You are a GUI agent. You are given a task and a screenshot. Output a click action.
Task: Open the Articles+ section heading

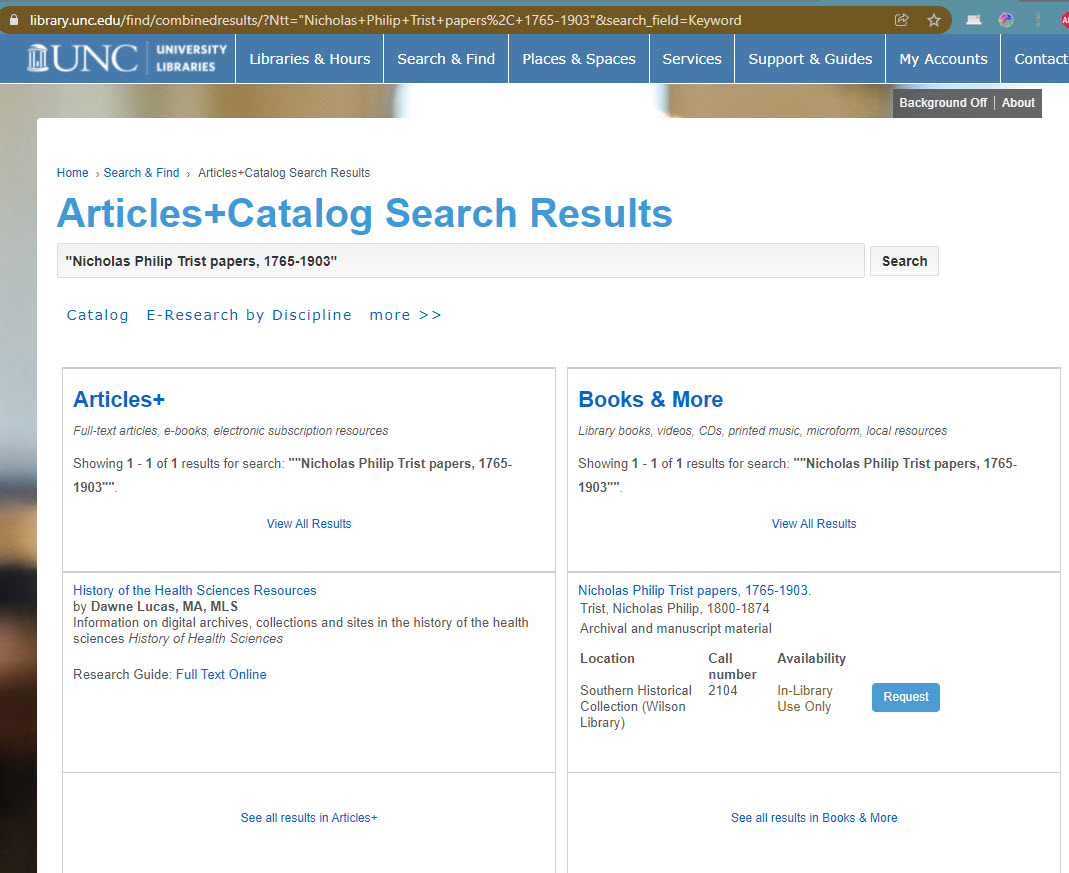click(119, 399)
